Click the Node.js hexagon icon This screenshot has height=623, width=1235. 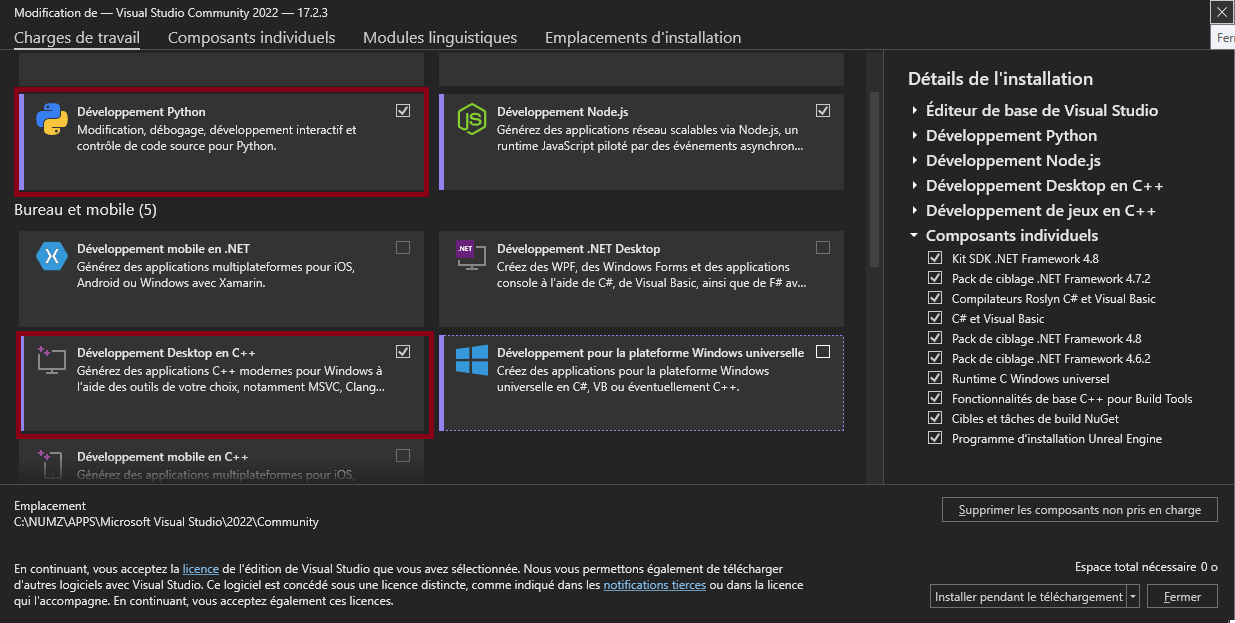pyautogui.click(x=471, y=118)
